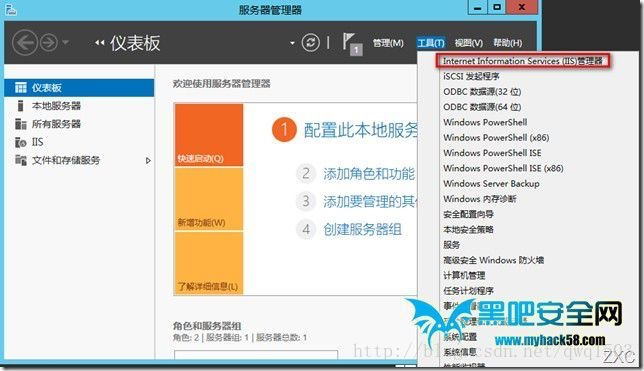Viewport: 644px width, 371px height.
Task: Open 计算机管理 from tools menu
Action: pyautogui.click(x=464, y=275)
